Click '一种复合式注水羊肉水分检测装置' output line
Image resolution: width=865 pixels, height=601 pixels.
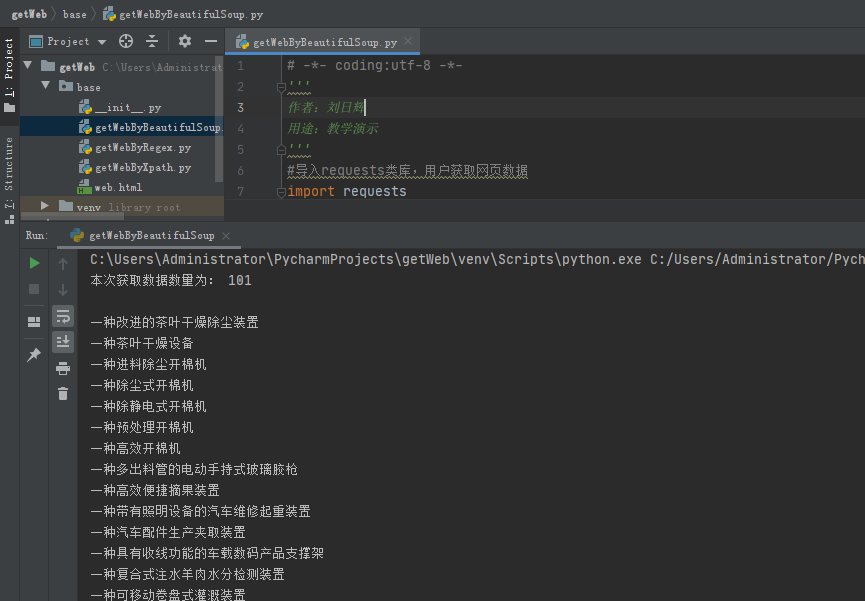(x=188, y=574)
